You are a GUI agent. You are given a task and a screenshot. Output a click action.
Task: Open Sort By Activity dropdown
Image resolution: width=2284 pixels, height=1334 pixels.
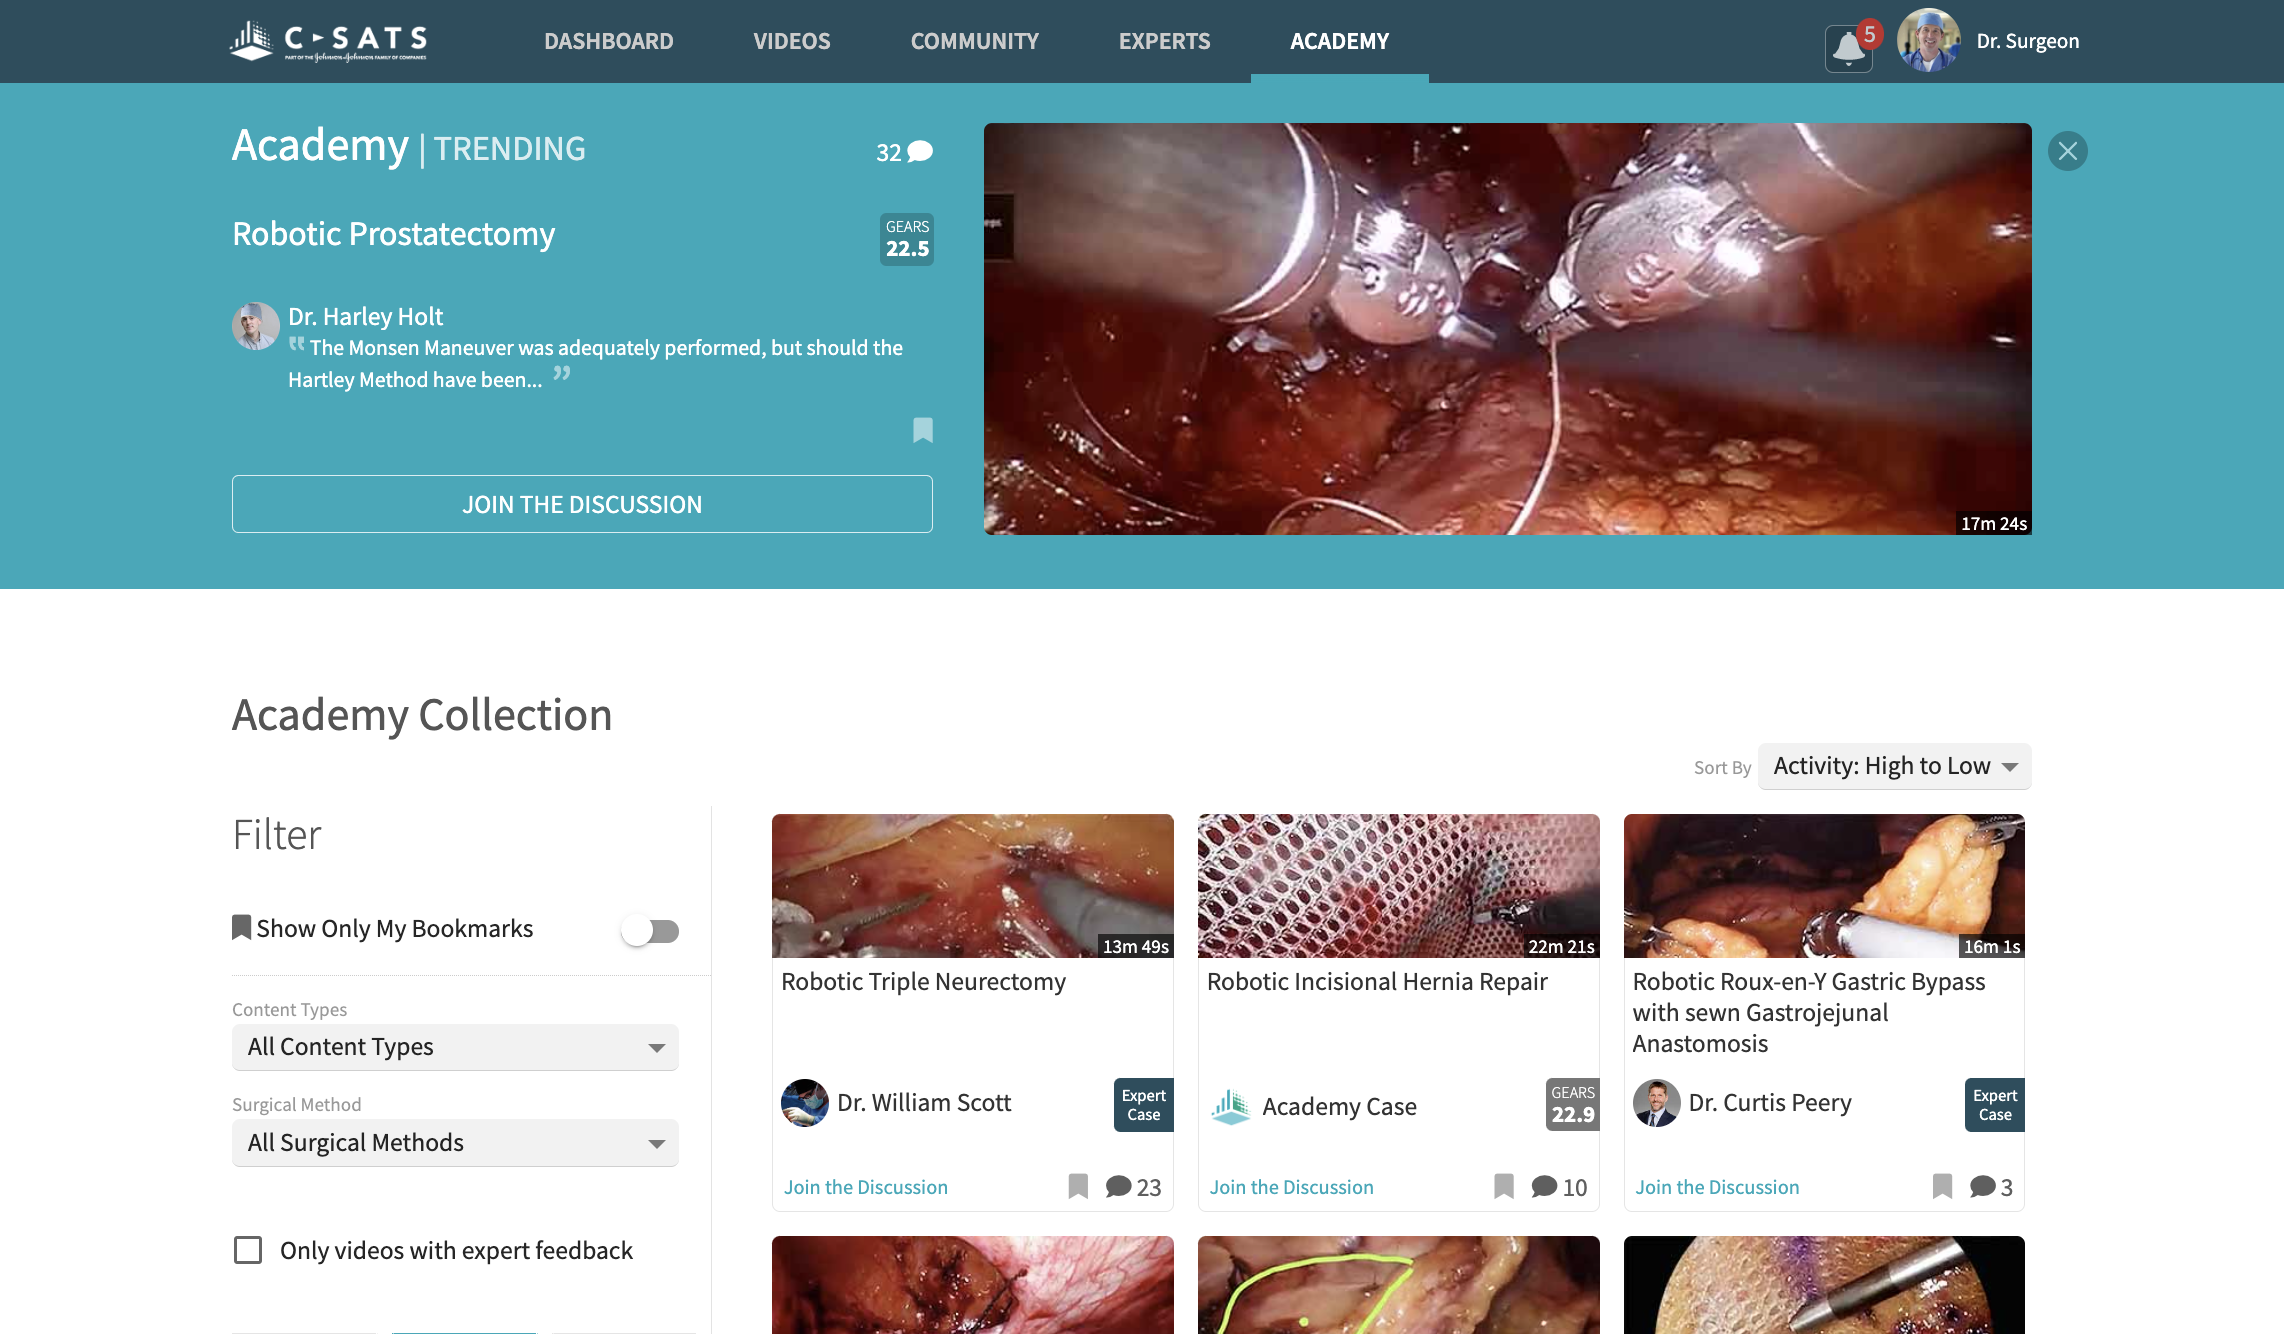(x=1894, y=766)
